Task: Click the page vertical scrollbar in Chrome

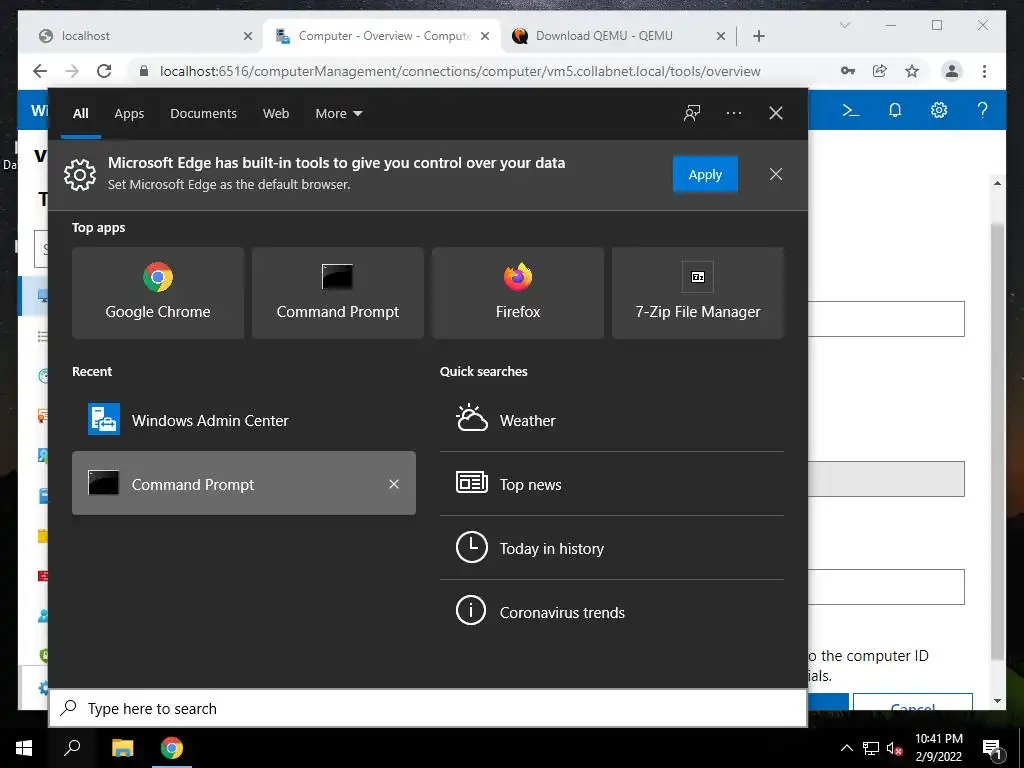Action: pyautogui.click(x=997, y=441)
